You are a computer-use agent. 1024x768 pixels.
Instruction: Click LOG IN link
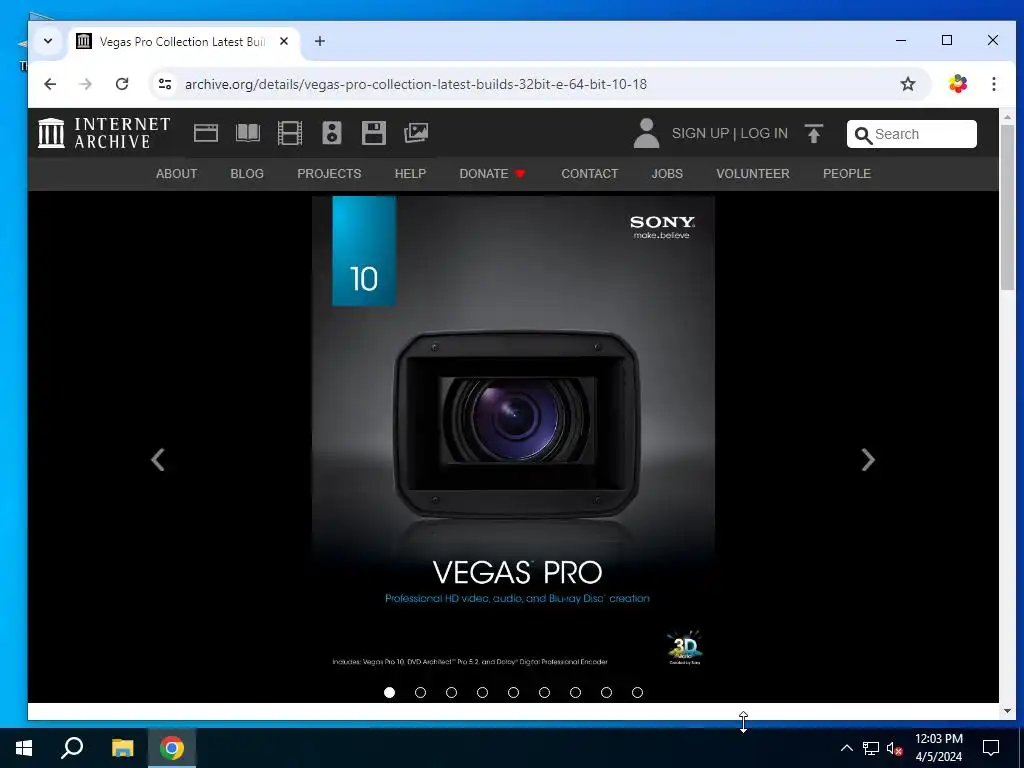tap(764, 133)
